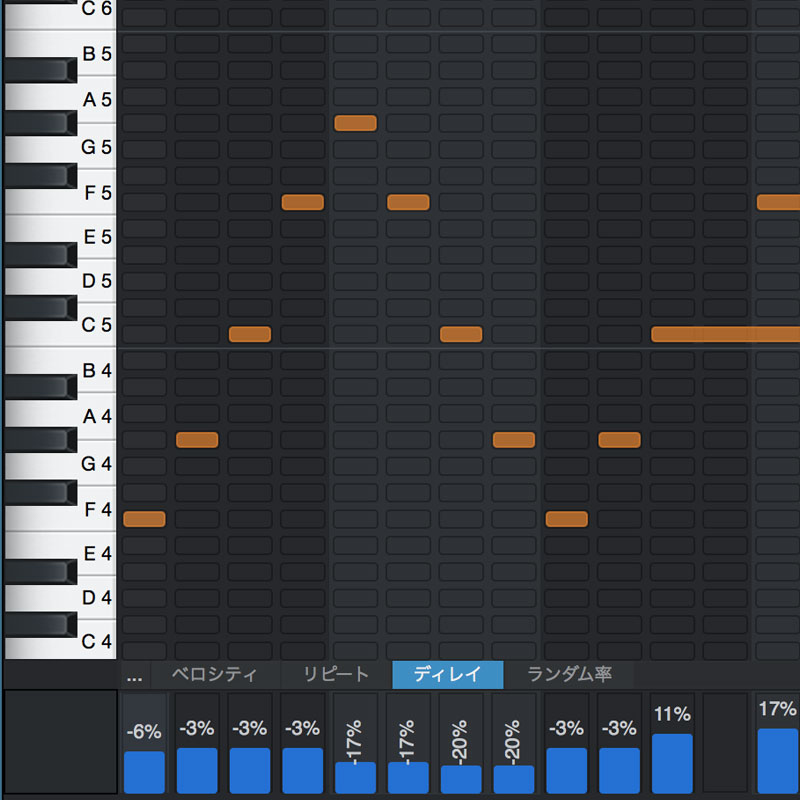Toggle off the G#4 note on step 10
The height and width of the screenshot is (800, 800).
pos(619,440)
